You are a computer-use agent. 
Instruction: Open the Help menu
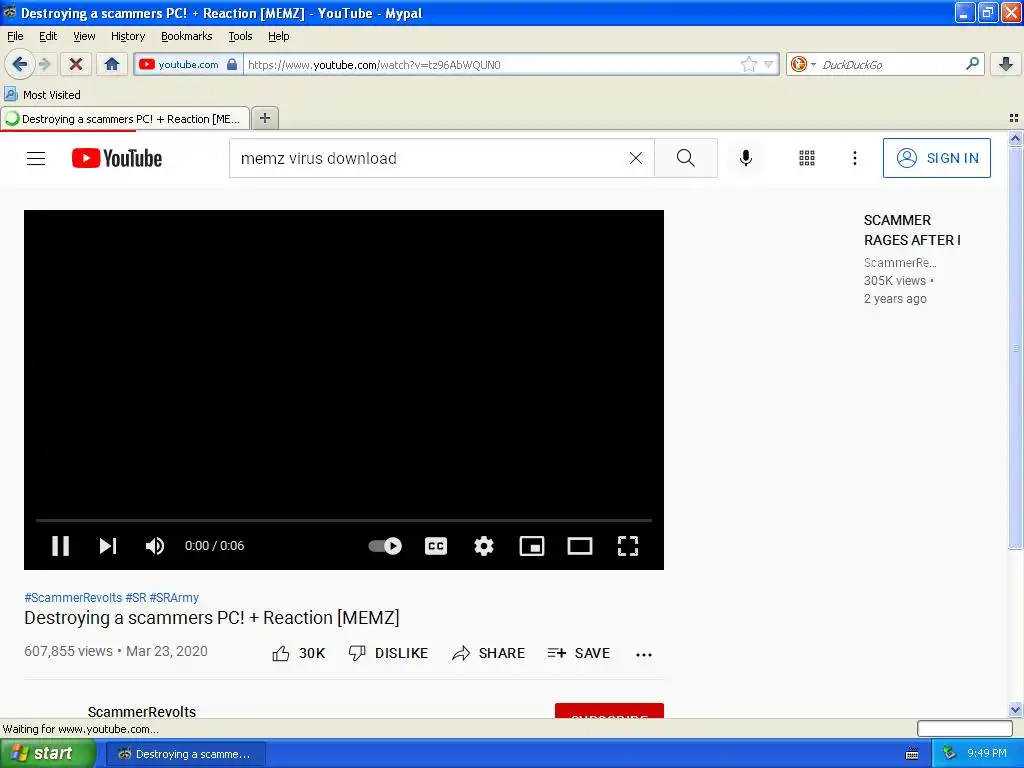278,36
